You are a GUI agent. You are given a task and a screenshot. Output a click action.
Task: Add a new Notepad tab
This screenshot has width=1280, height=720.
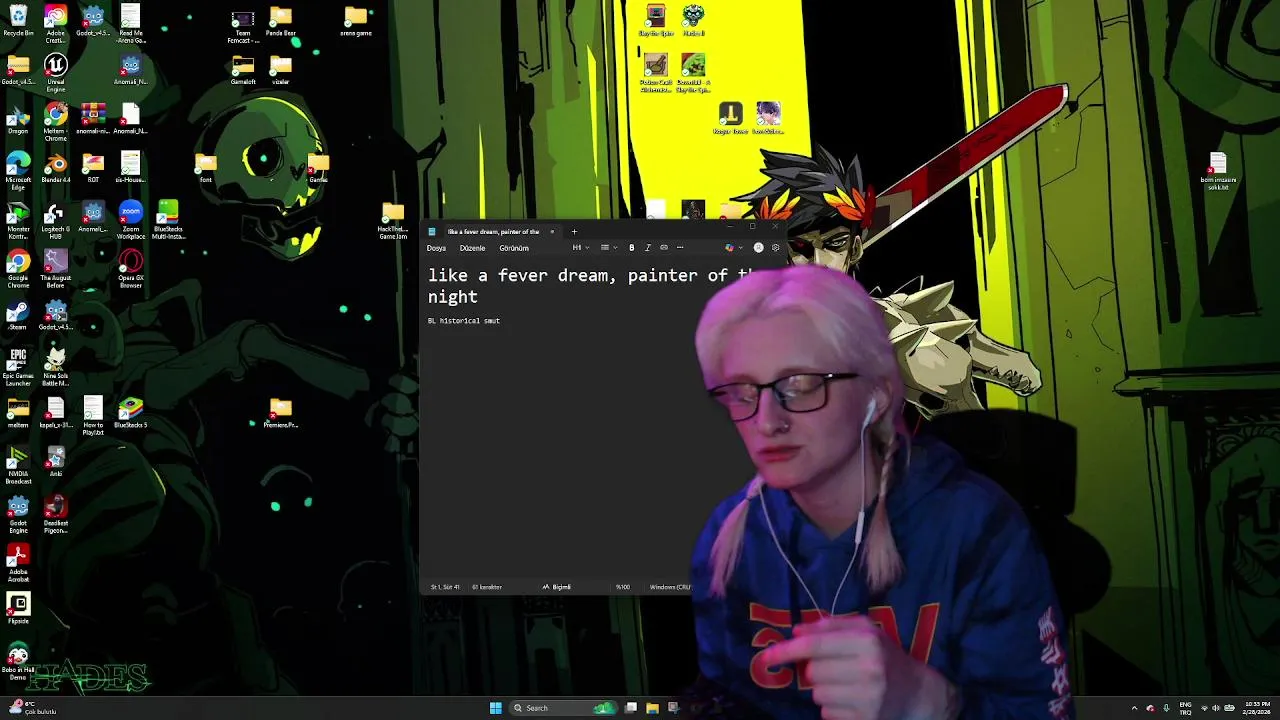[574, 232]
